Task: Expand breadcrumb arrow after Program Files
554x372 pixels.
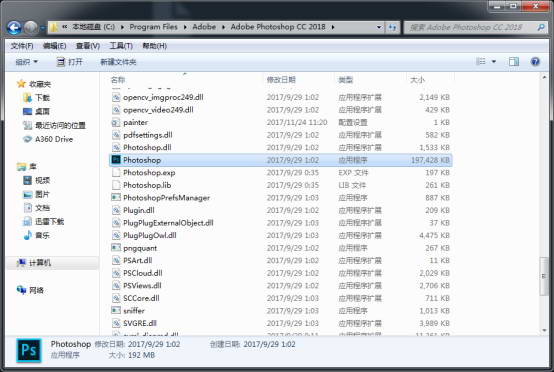Action: (185, 27)
